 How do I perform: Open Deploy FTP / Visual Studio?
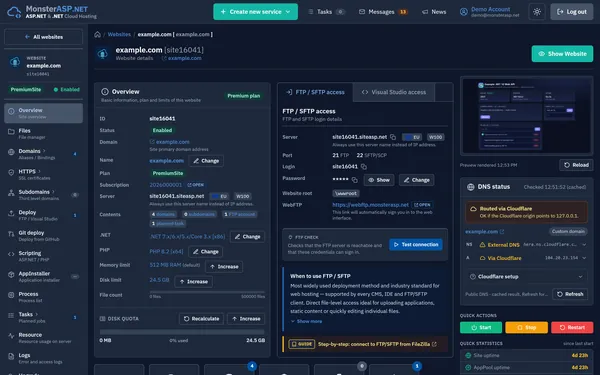[x=43, y=215]
